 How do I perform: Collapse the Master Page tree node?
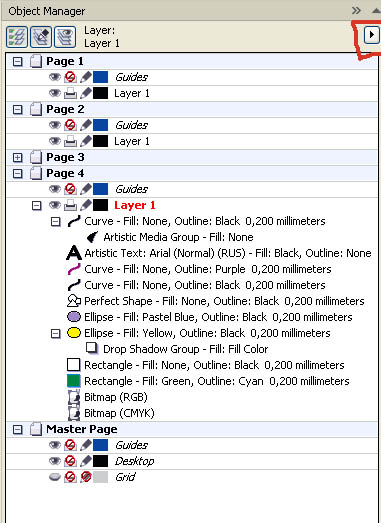pos(17,429)
